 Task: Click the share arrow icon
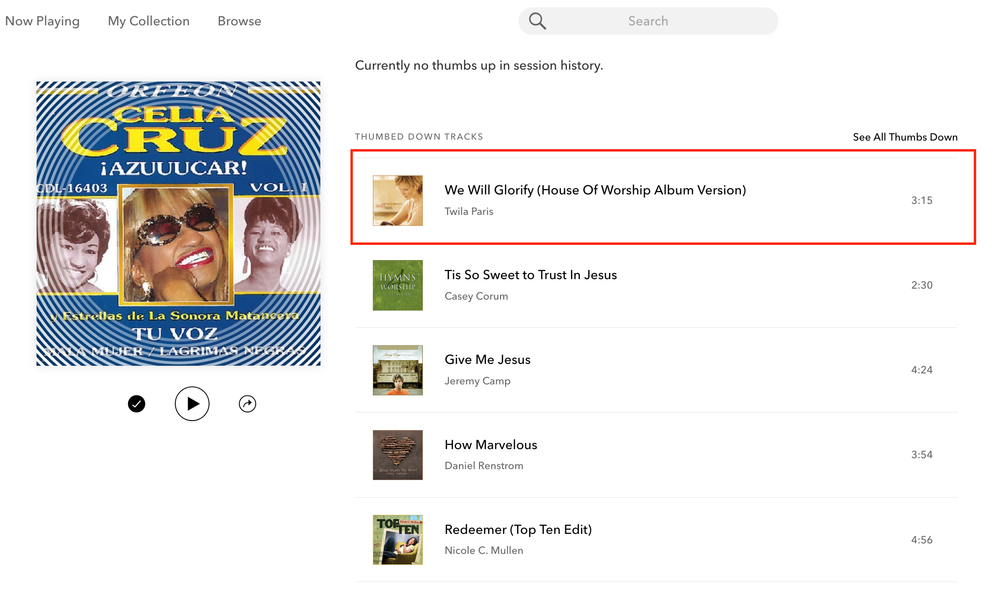[x=248, y=404]
